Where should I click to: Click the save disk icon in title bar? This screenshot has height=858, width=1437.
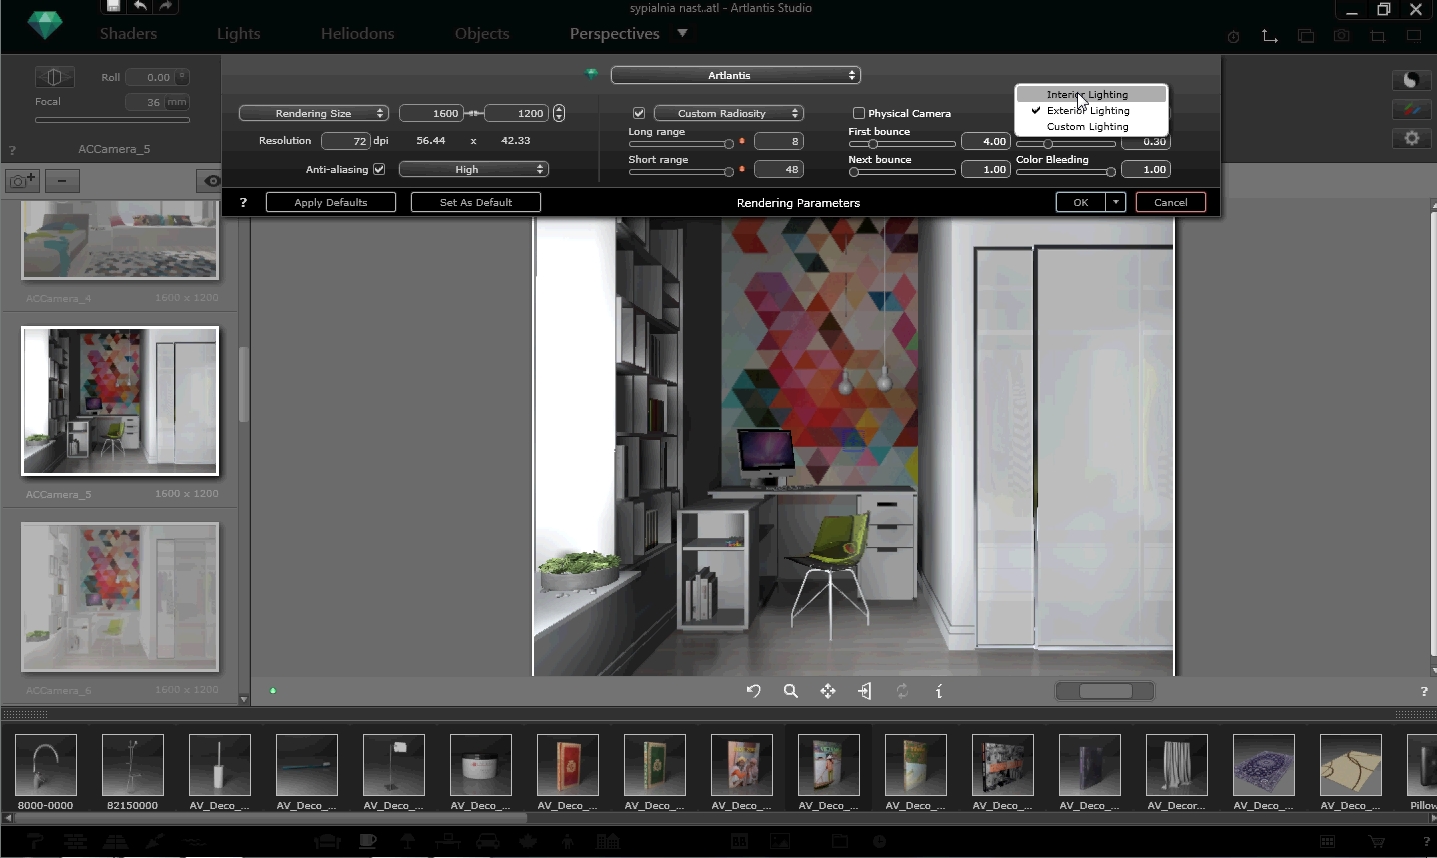[113, 7]
